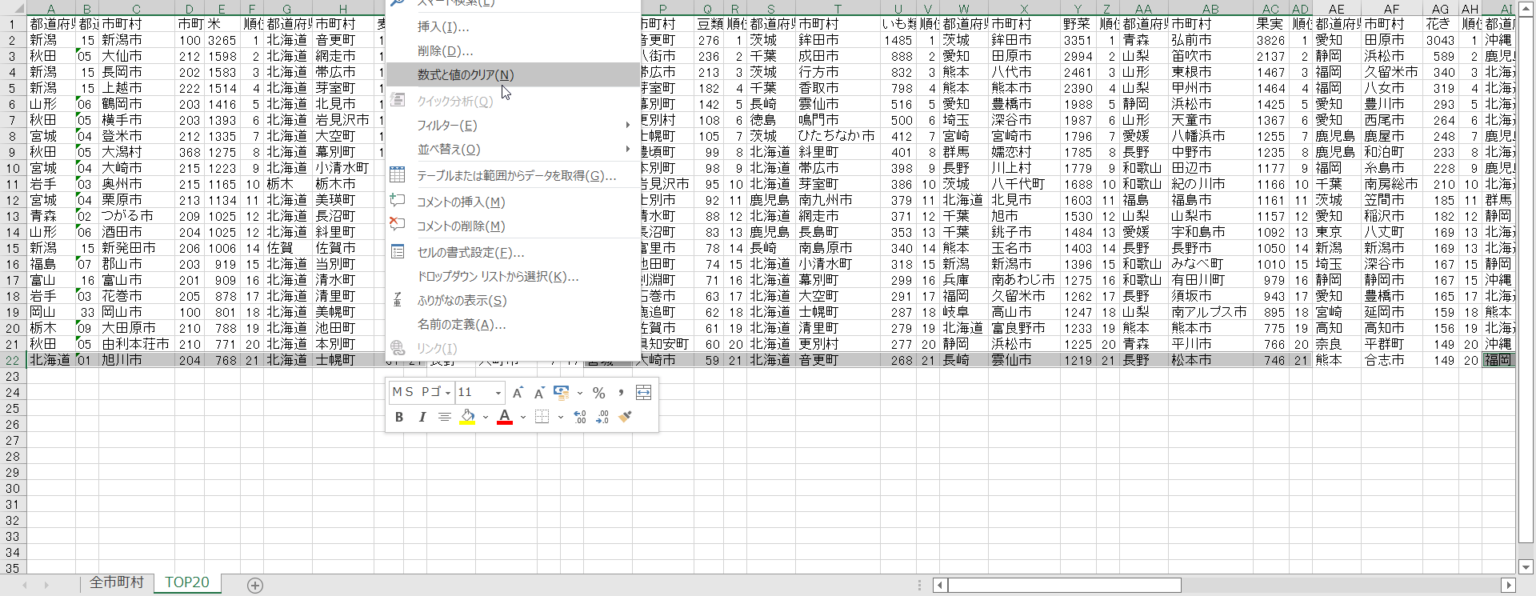
Task: Click the increase font size icon
Action: pyautogui.click(x=518, y=393)
